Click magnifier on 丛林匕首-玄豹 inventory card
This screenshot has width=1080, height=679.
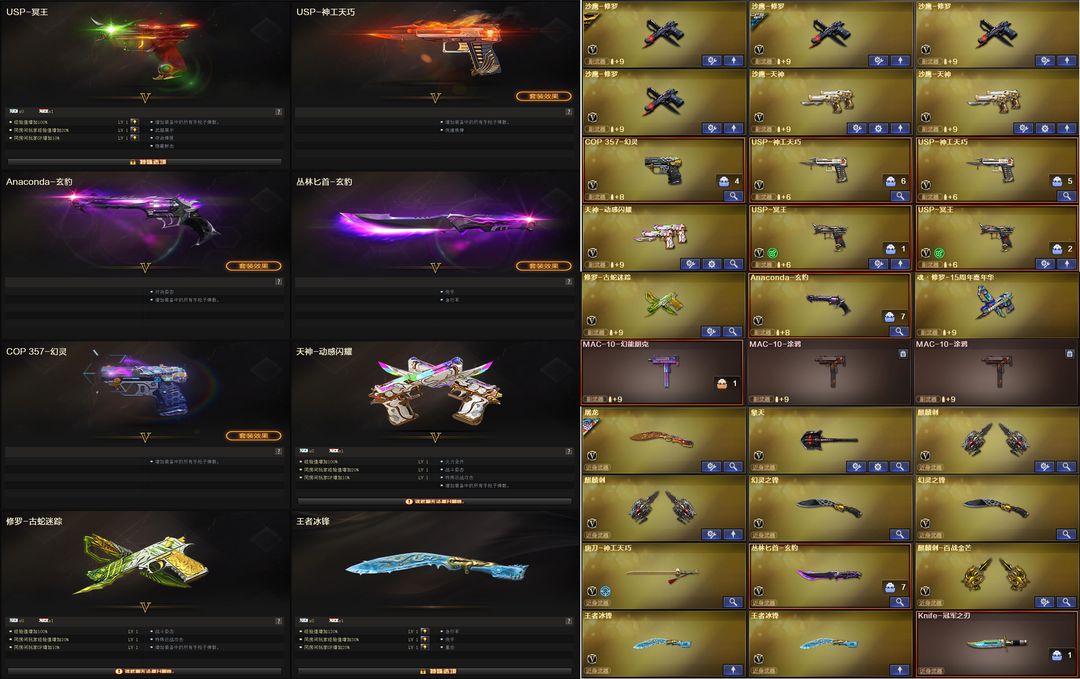pos(900,602)
